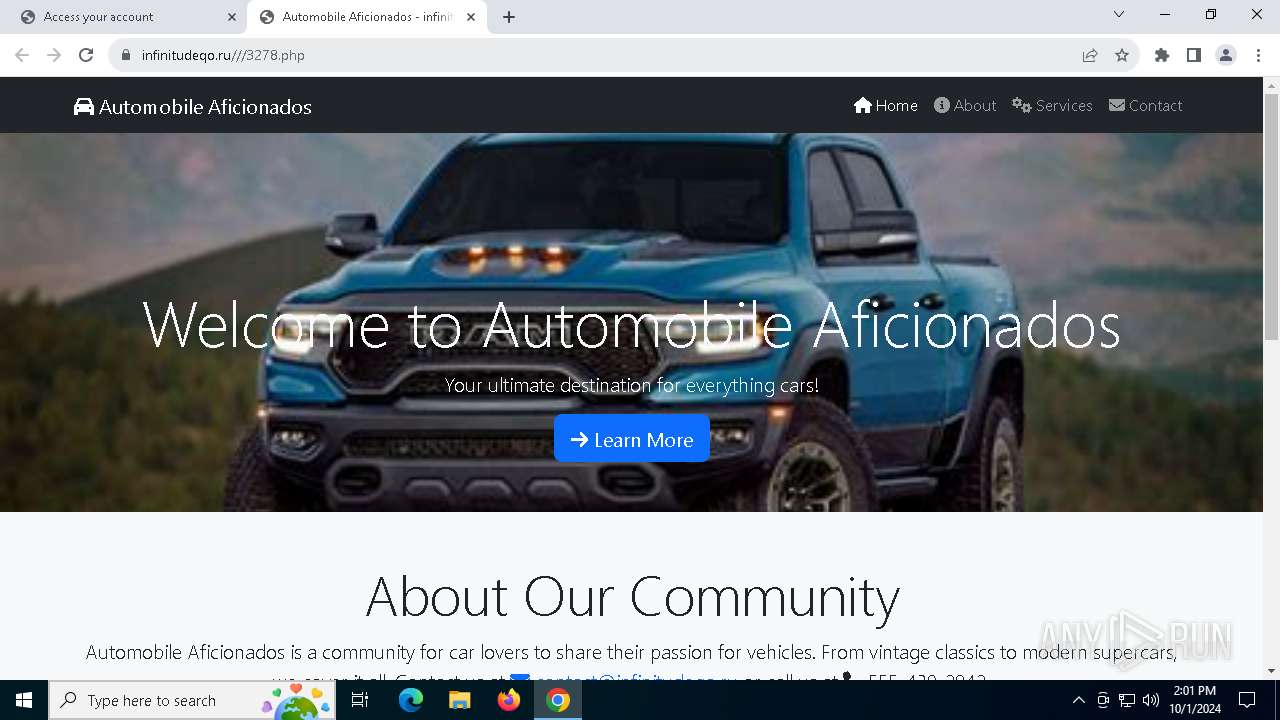Screen dimensions: 1280x720
Task: Open the Windows Start menu
Action: (x=24, y=700)
